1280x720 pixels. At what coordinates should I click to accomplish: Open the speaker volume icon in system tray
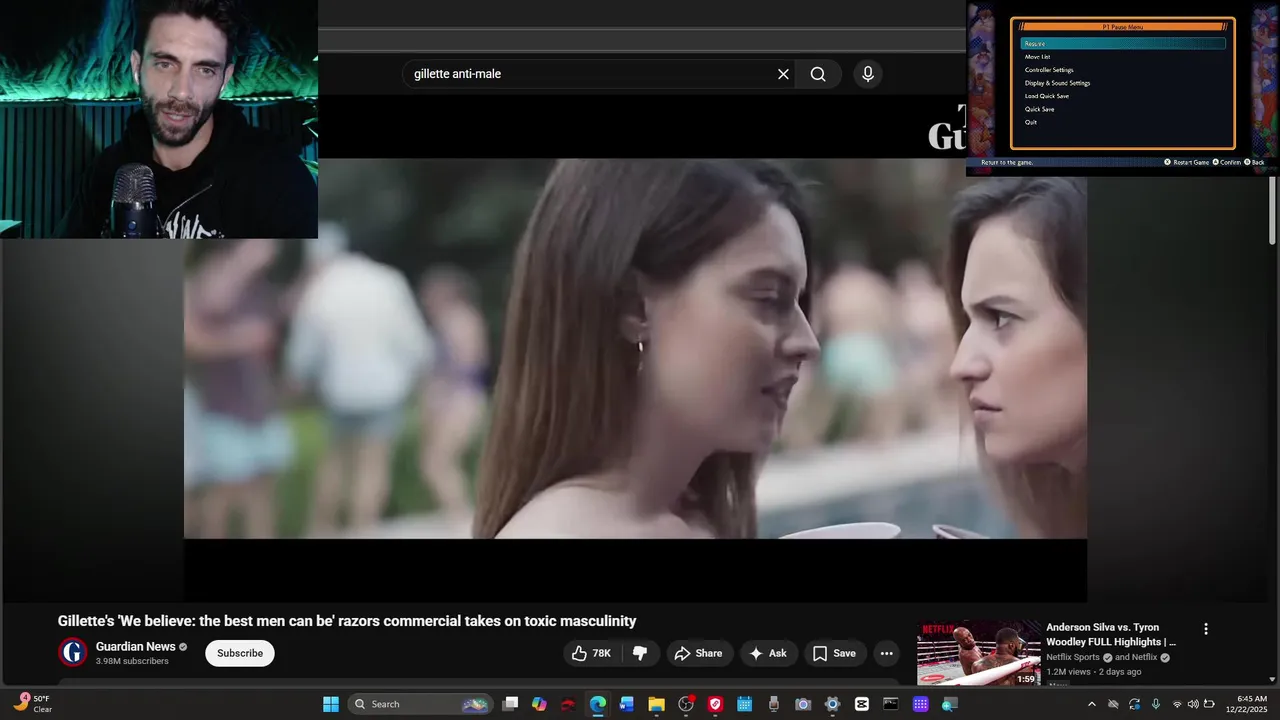coord(1193,704)
